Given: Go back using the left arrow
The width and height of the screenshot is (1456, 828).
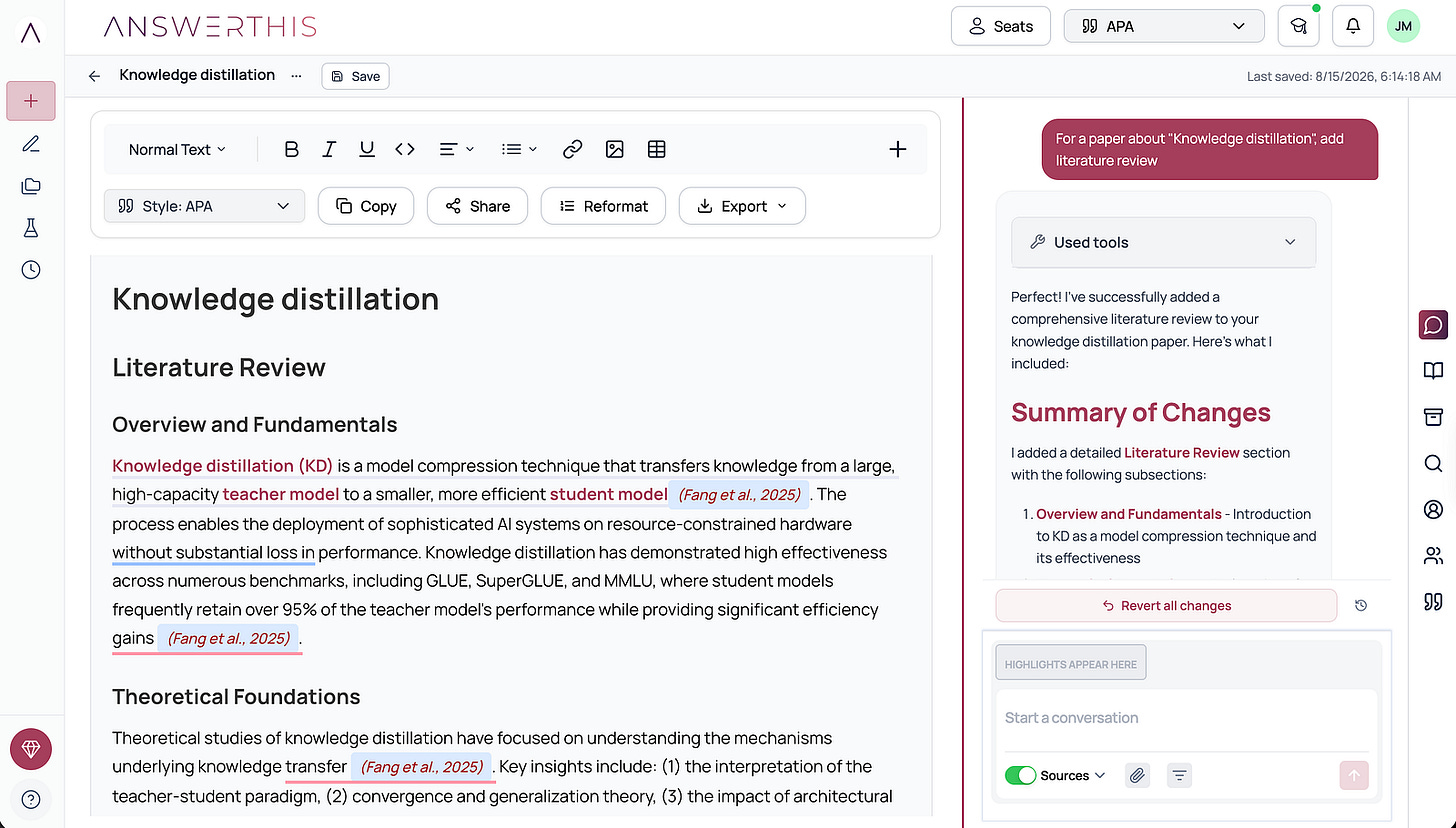Looking at the screenshot, I should [94, 76].
